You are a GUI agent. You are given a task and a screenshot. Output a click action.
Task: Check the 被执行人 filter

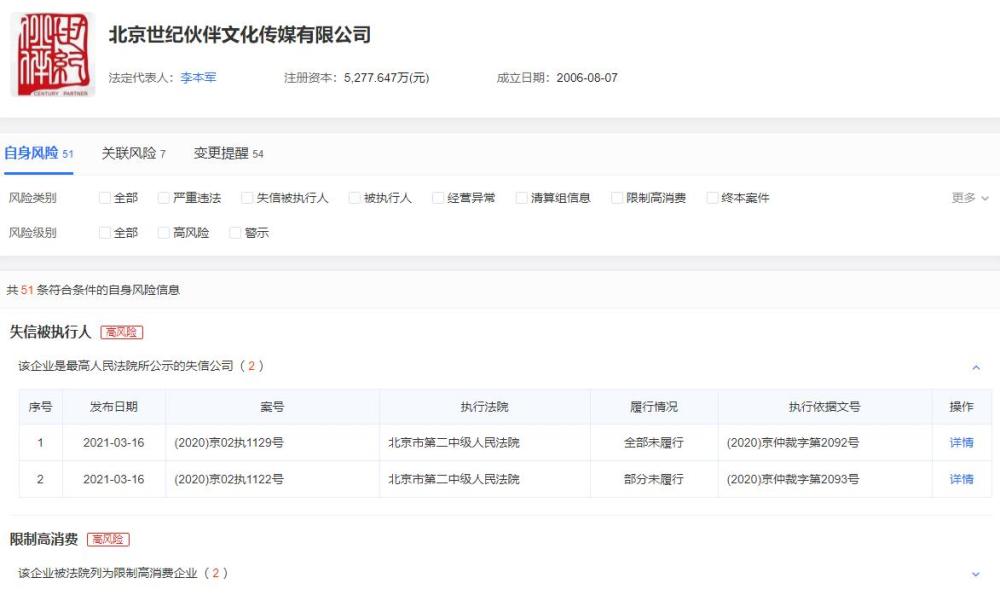(x=355, y=198)
